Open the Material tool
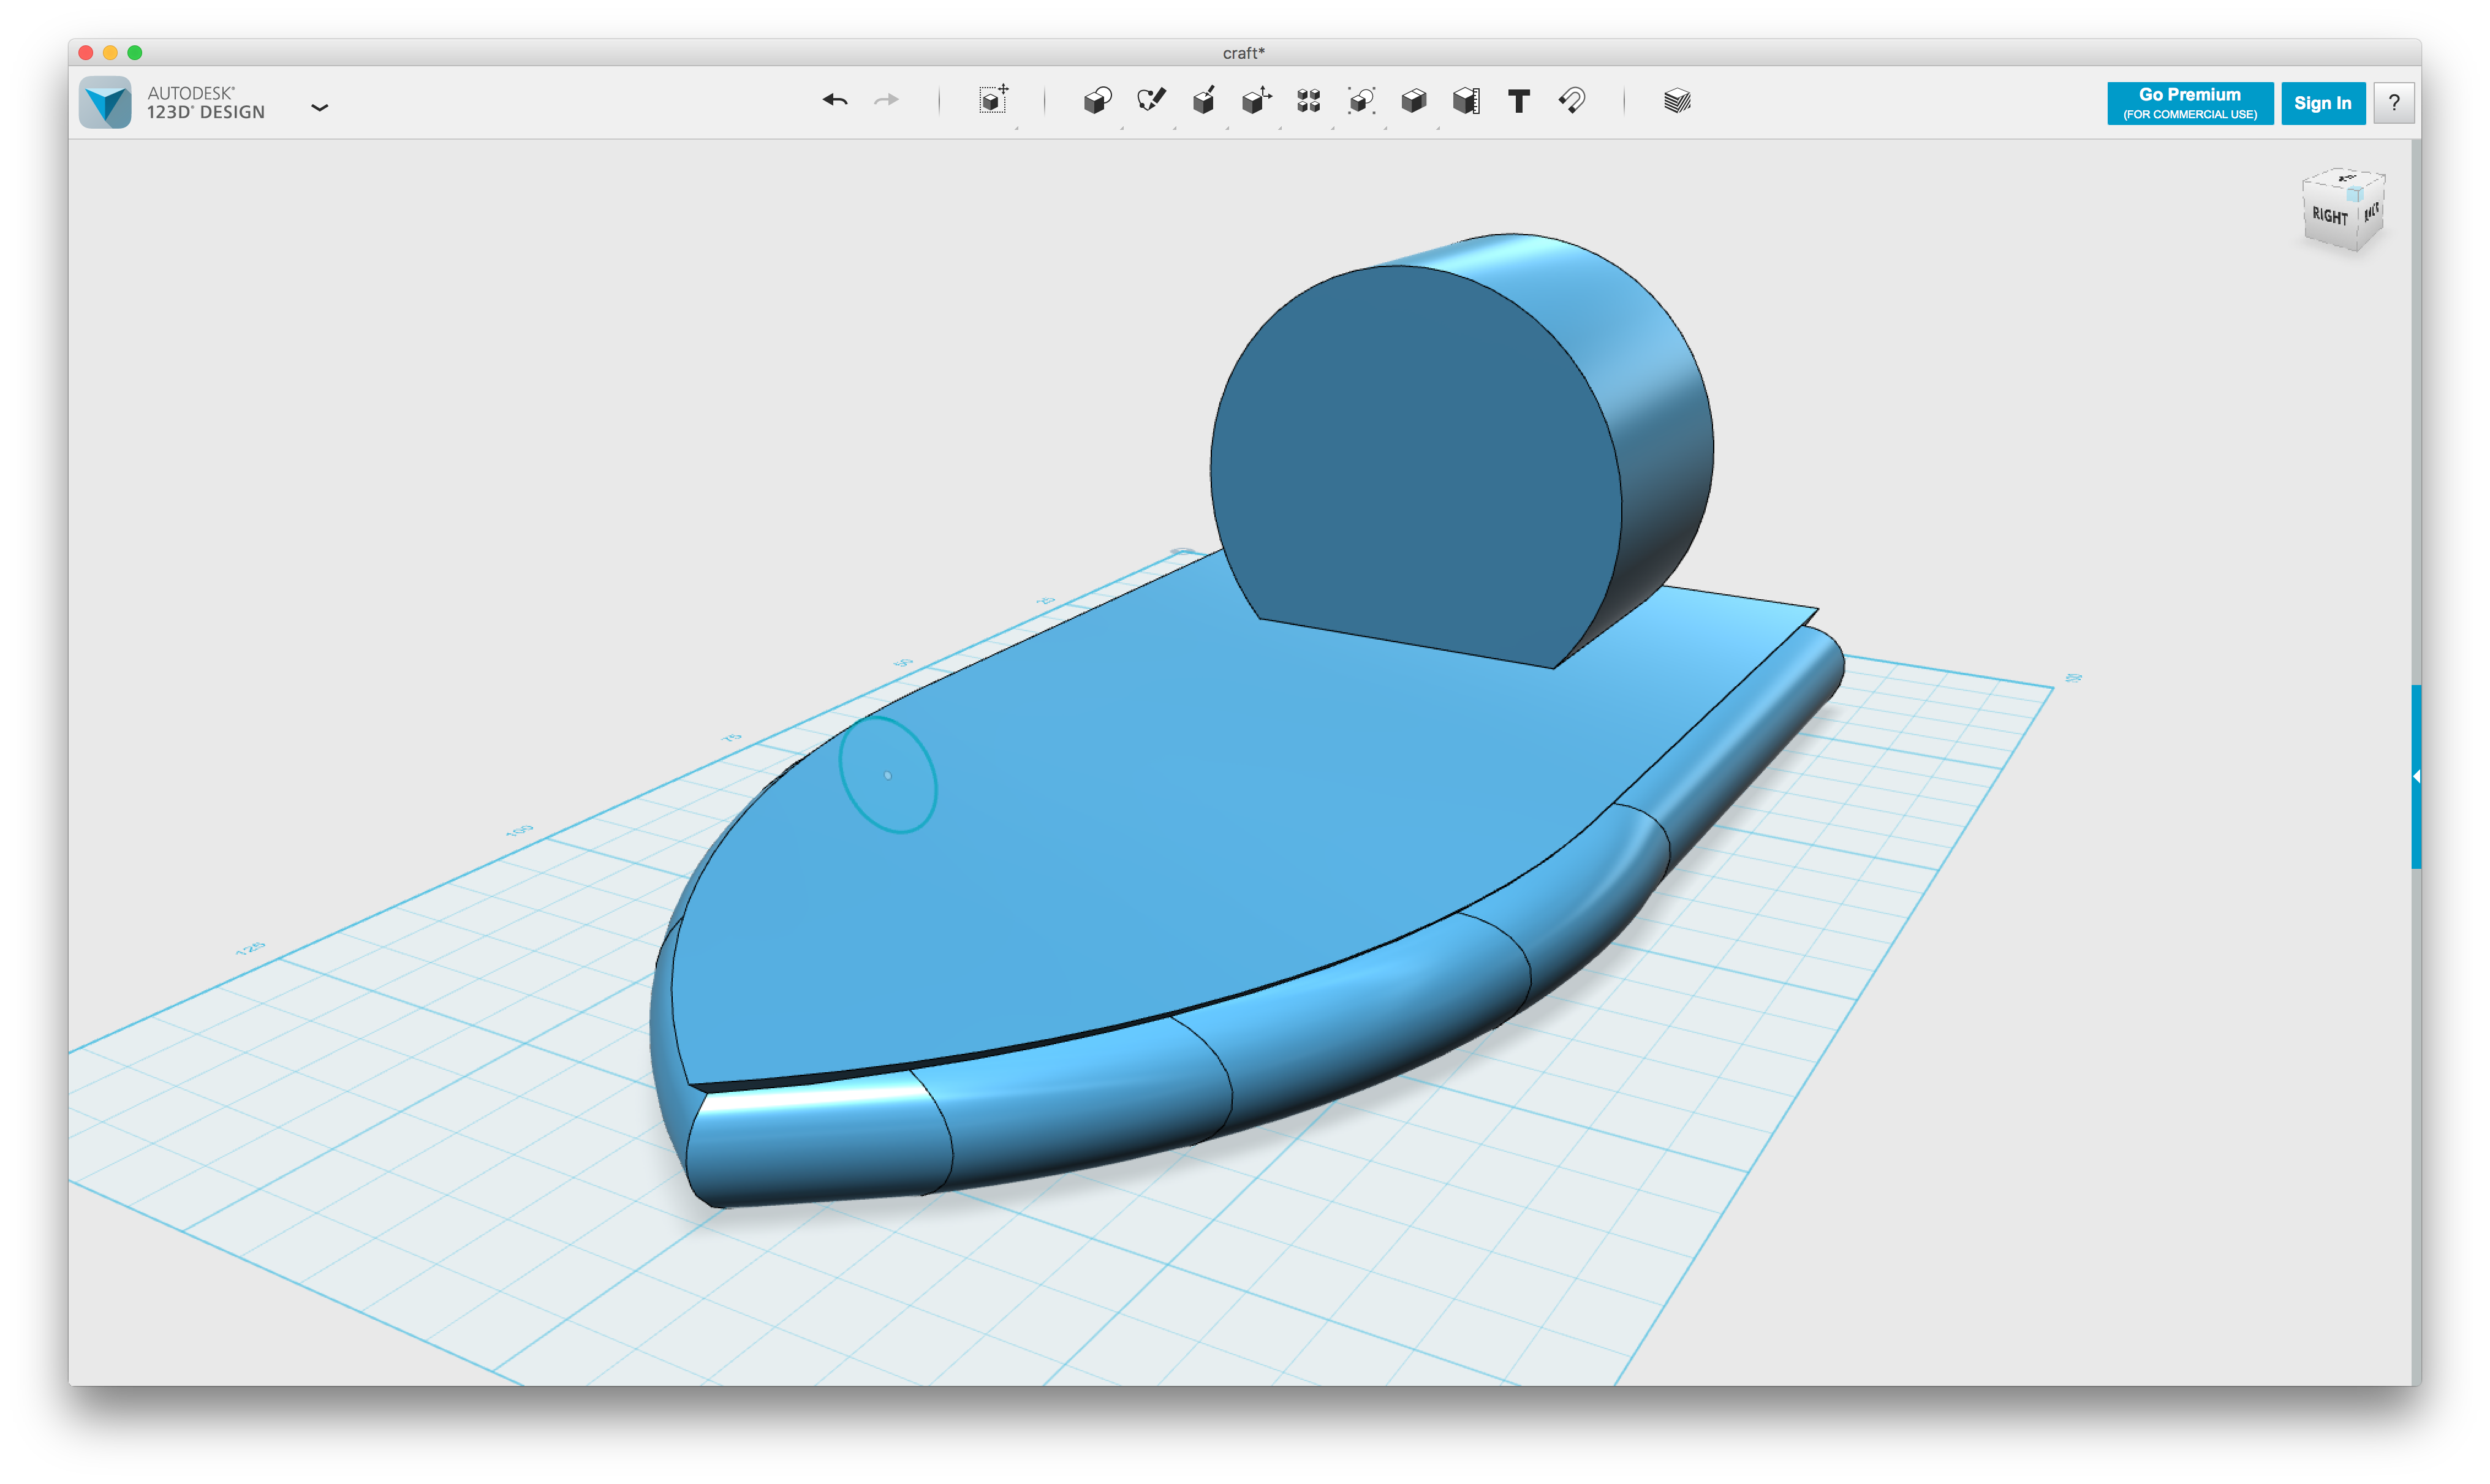The height and width of the screenshot is (1484, 2490). coord(1677,100)
